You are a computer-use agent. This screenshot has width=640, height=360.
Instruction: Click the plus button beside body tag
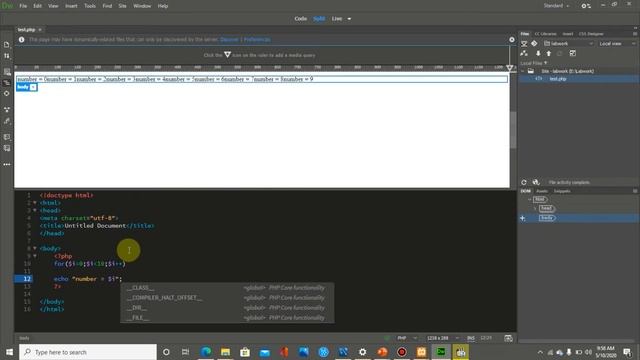[33, 87]
